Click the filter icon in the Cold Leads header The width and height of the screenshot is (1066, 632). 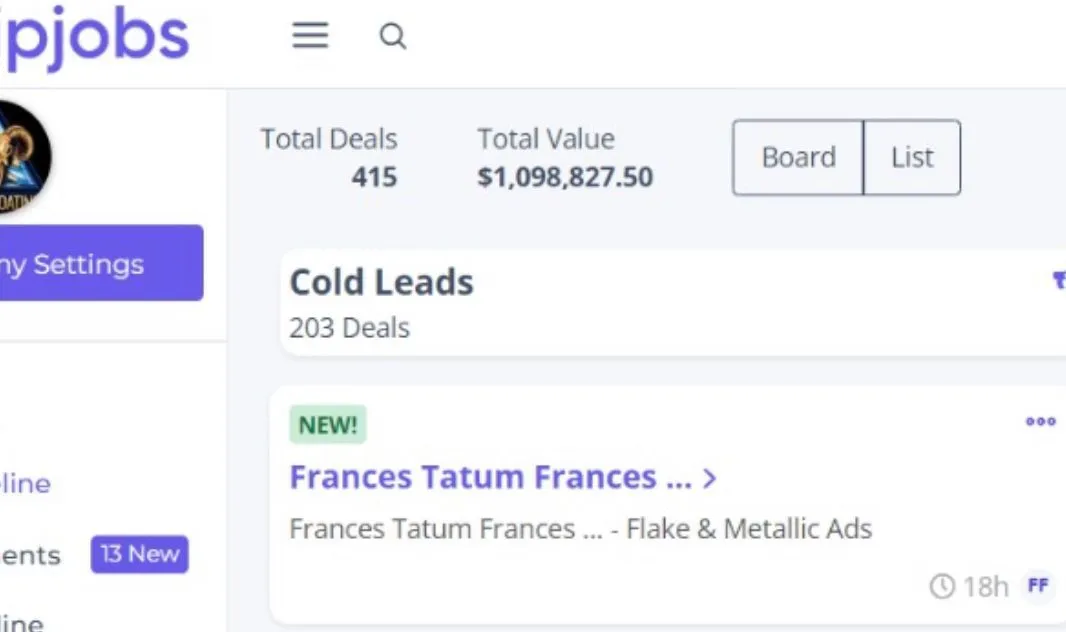(x=1059, y=281)
